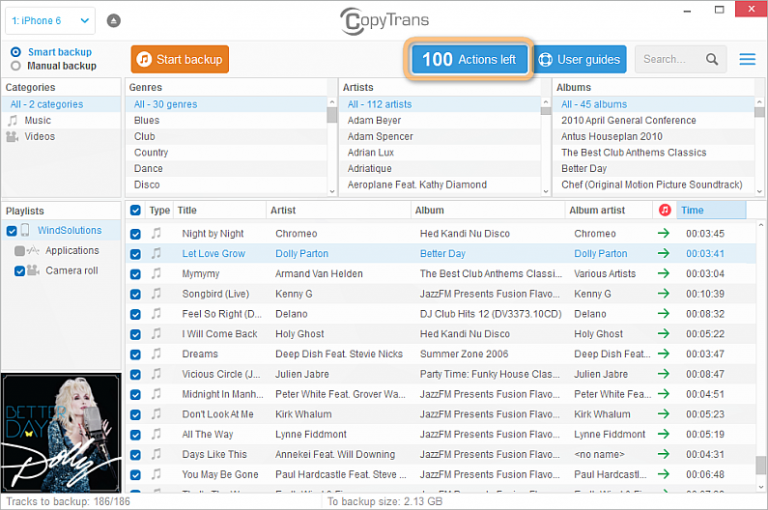Click the search magnifier icon

coord(712,59)
